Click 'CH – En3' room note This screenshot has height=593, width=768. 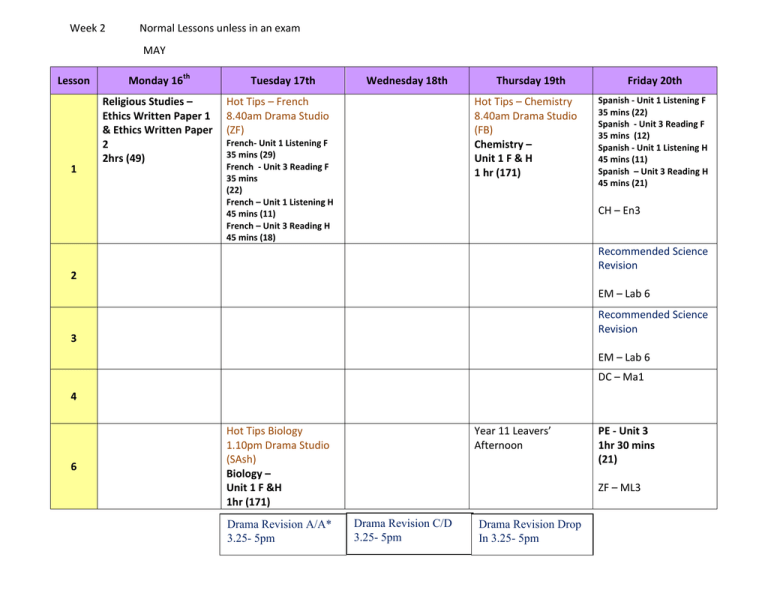pyautogui.click(x=619, y=211)
